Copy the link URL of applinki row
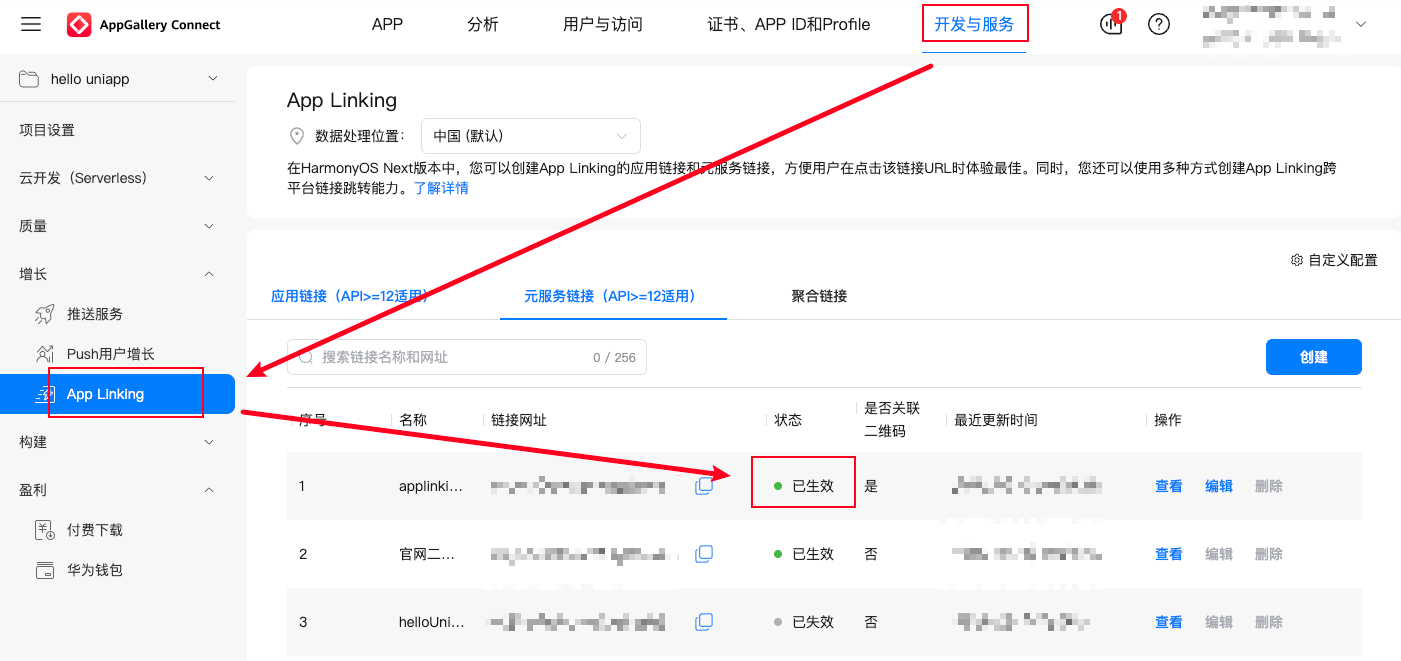Screen dimensions: 1401x661 704,486
